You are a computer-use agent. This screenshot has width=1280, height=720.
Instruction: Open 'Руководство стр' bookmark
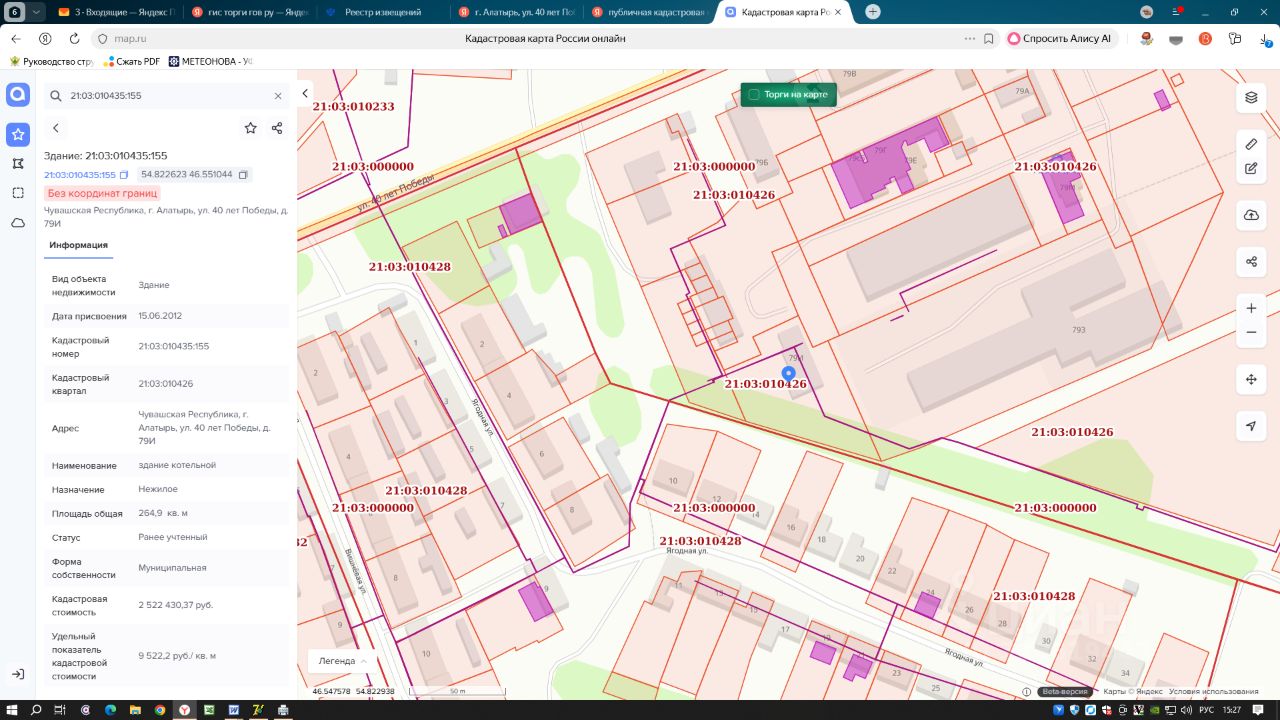(52, 61)
